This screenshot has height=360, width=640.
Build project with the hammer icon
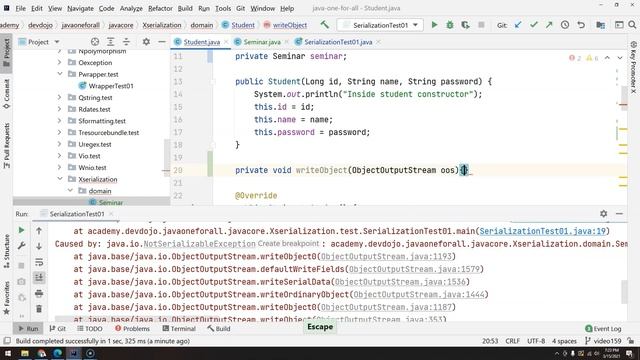324,25
